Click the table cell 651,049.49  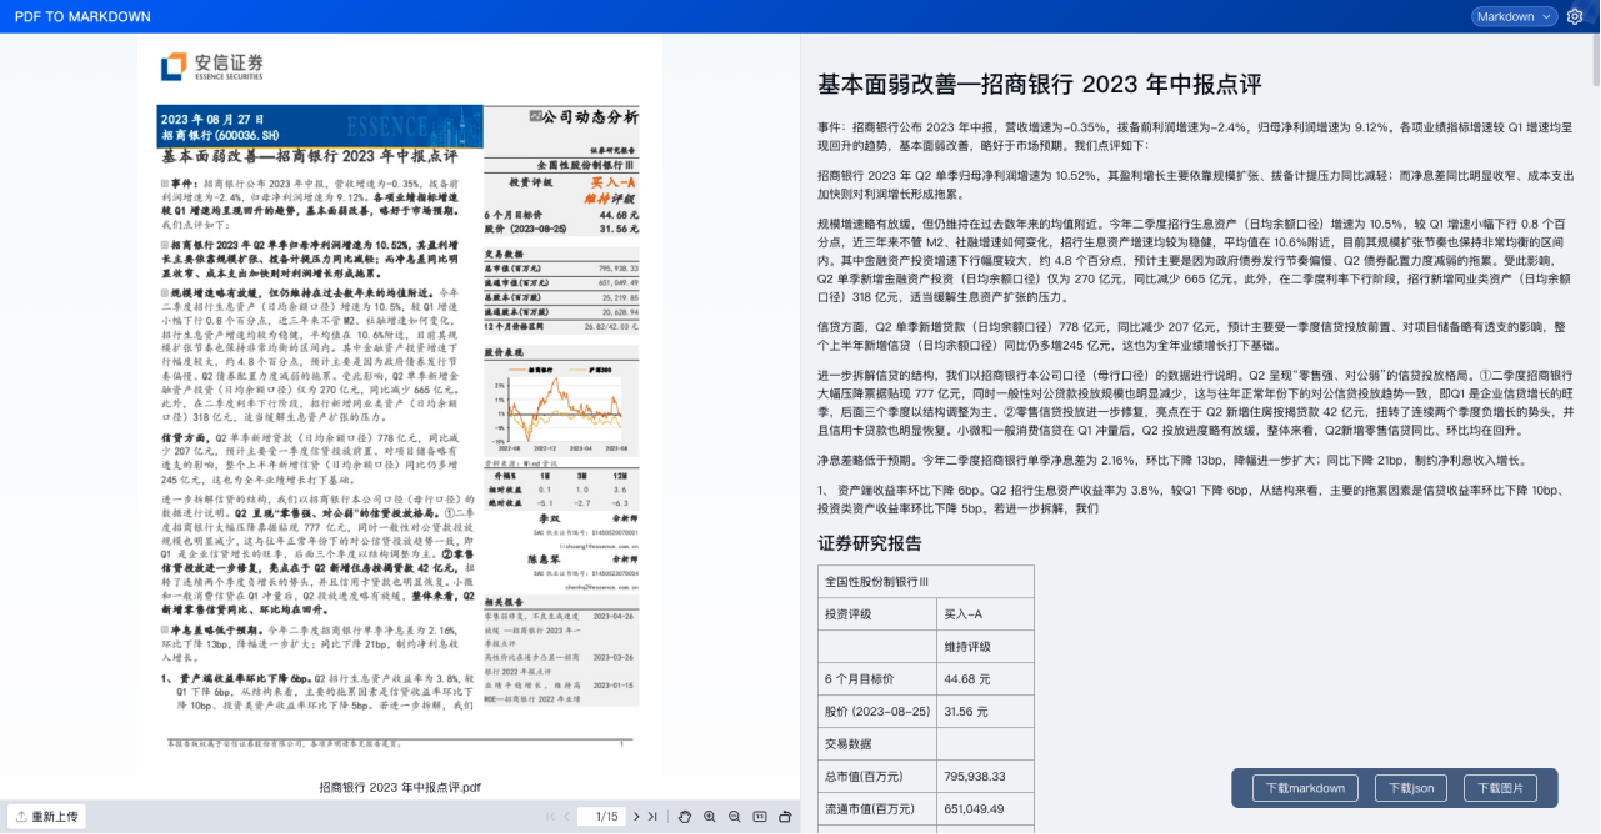pyautogui.click(x=985, y=809)
